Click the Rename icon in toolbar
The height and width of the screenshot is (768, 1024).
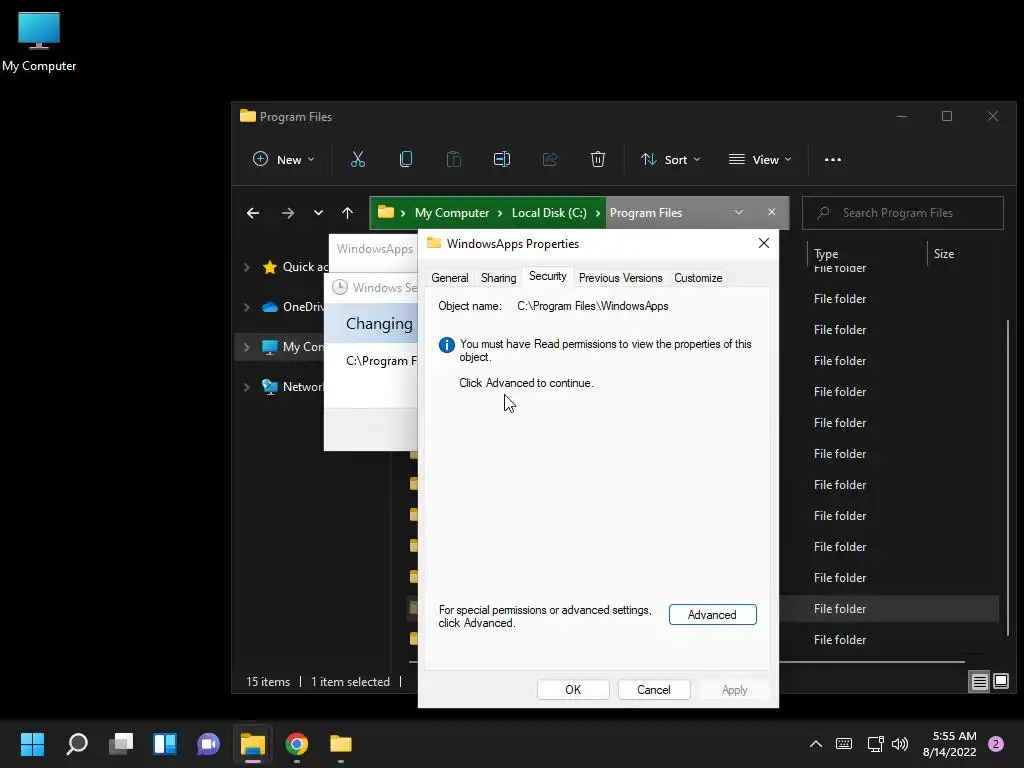tap(502, 159)
